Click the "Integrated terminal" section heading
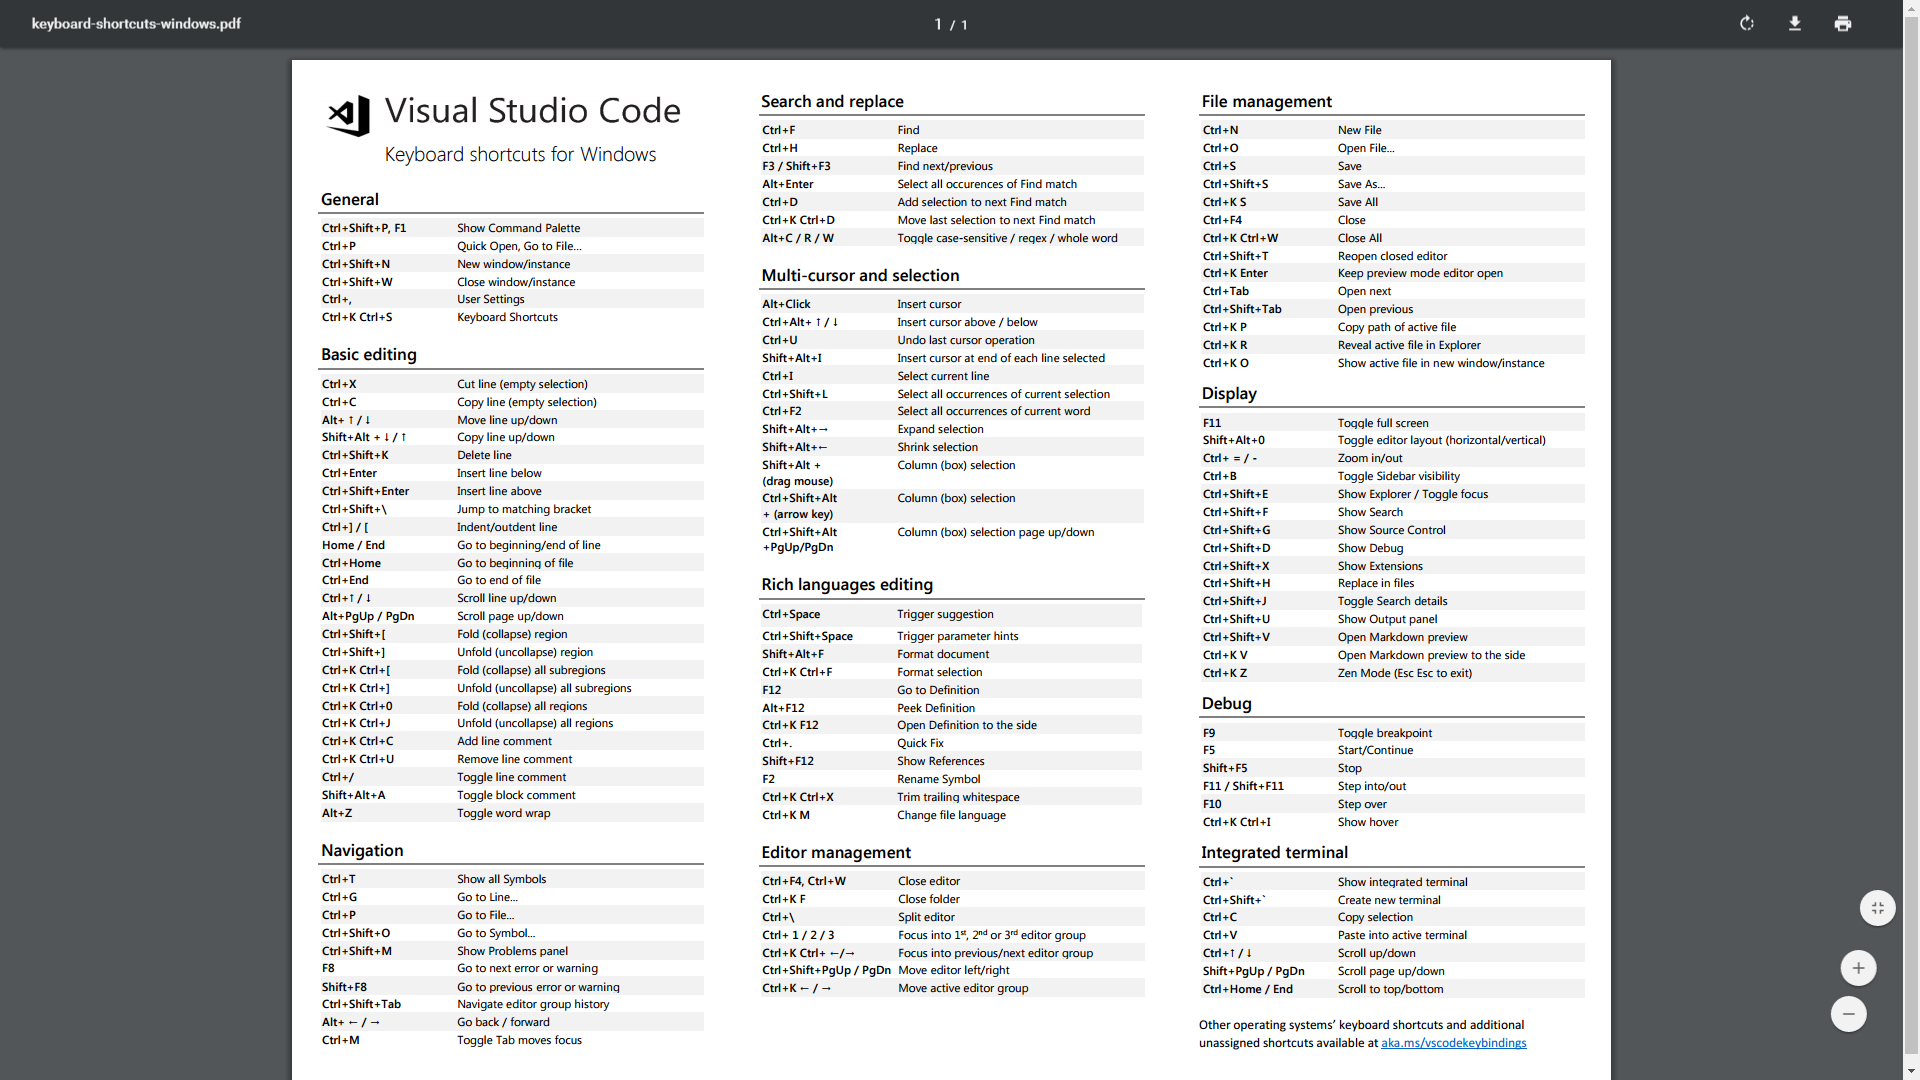The width and height of the screenshot is (1920, 1080). [1274, 852]
